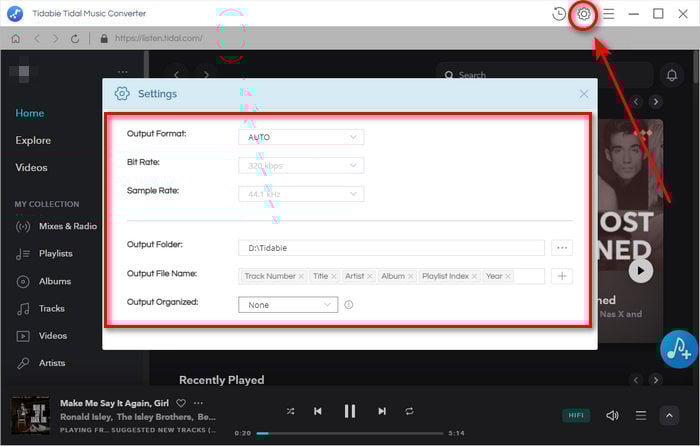Like the track with heart icon
Image resolution: width=700 pixels, height=446 pixels.
click(x=181, y=403)
